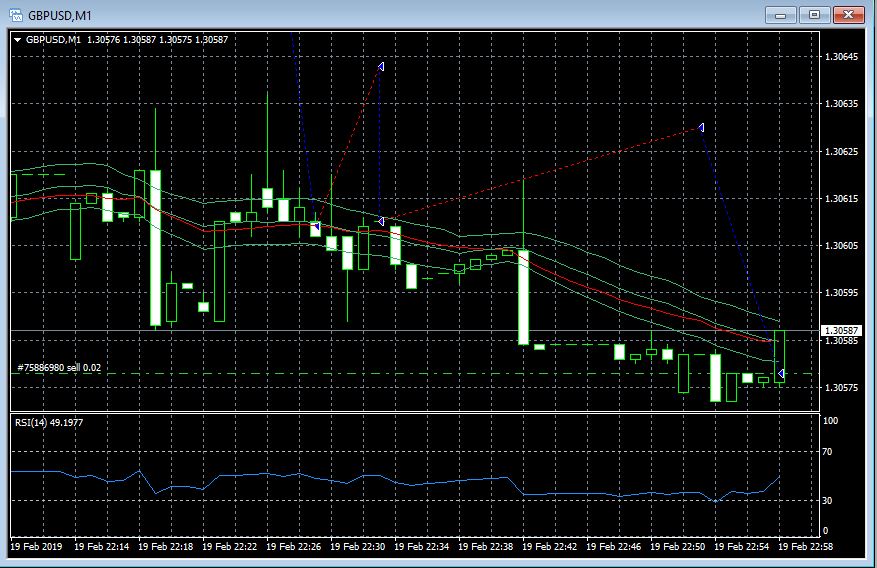The width and height of the screenshot is (877, 568).
Task: Maximize the GBPUSD,M1 chart window
Action: 814,15
